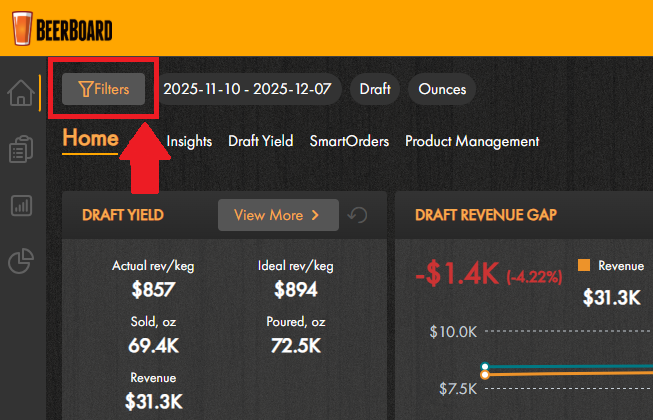
Task: Click the Draft filter chip
Action: tap(375, 89)
